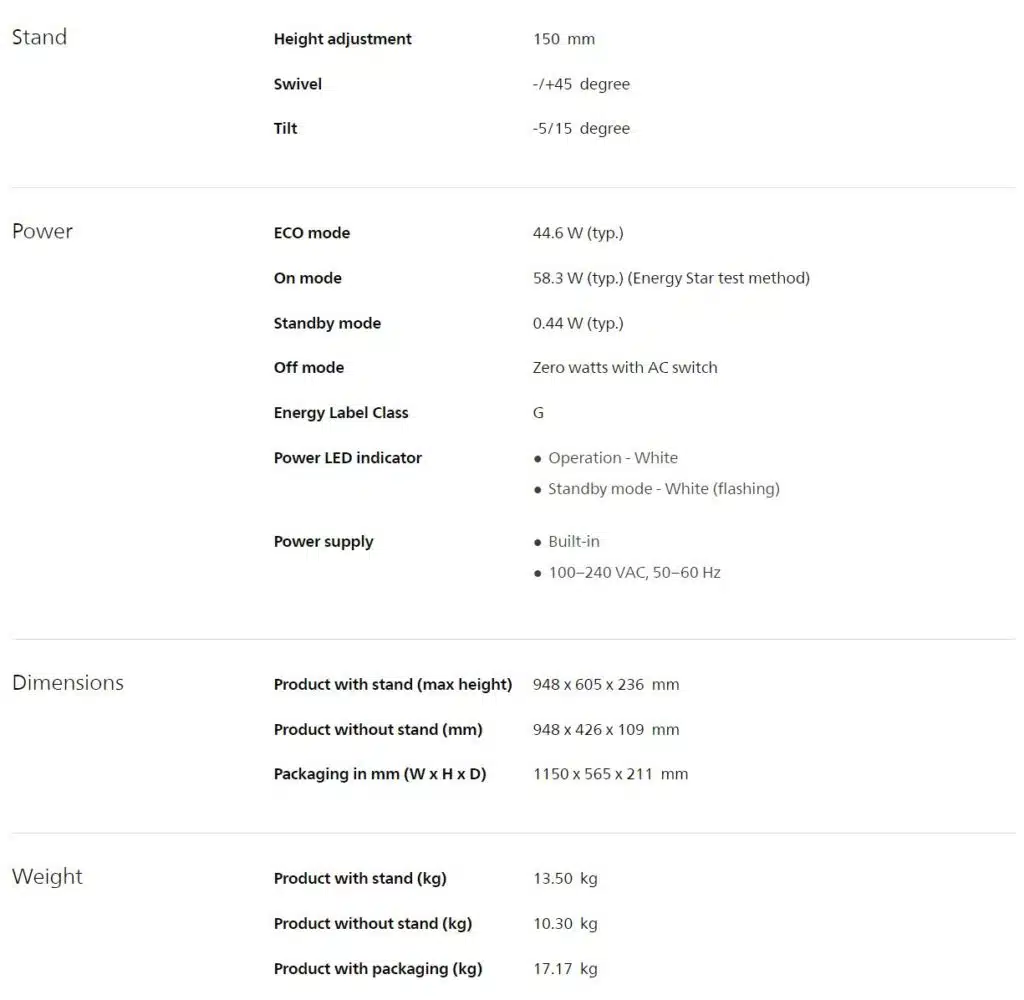This screenshot has width=1024, height=1000.
Task: Click the Swivel spec label
Action: click(297, 84)
